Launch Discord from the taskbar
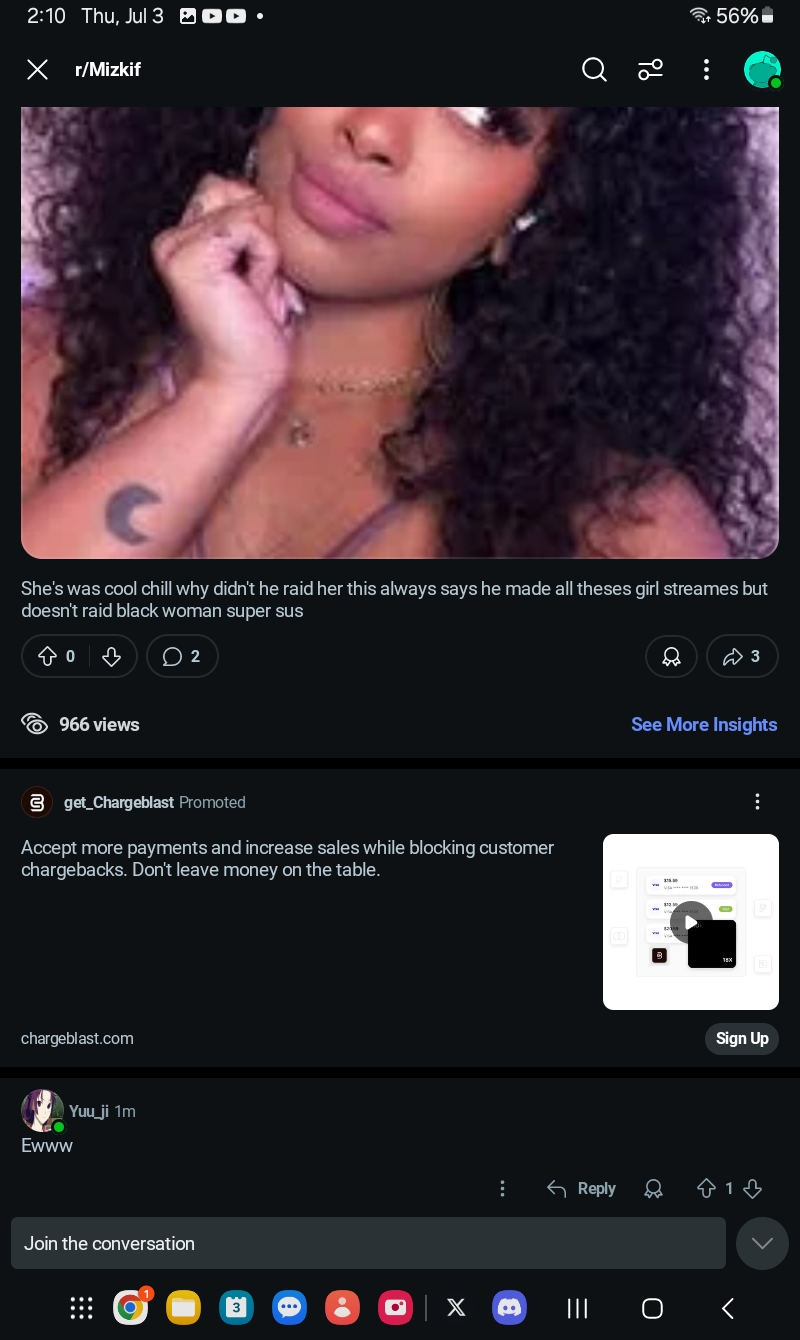 click(x=510, y=1307)
